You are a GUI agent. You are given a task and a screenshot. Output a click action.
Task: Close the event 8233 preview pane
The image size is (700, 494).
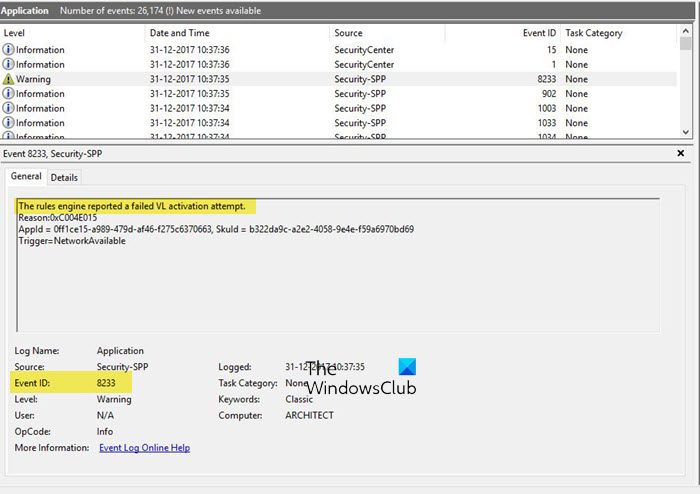click(680, 153)
